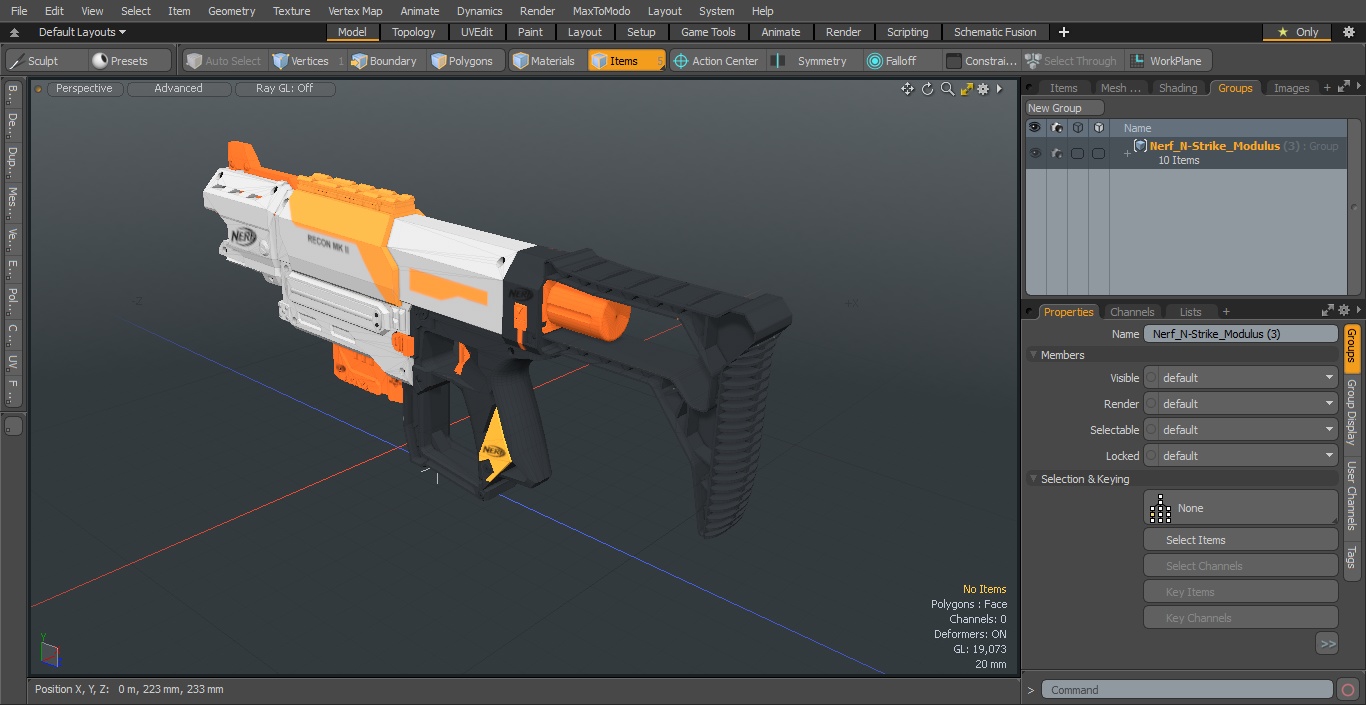
Task: Click the Locked channel keyframe circle
Action: 1150,456
